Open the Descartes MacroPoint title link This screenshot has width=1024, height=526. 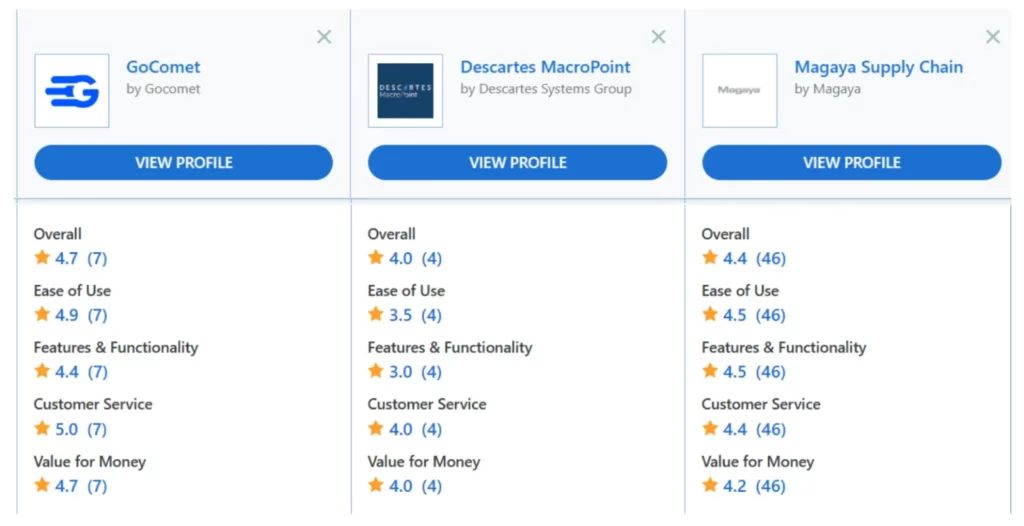point(545,67)
